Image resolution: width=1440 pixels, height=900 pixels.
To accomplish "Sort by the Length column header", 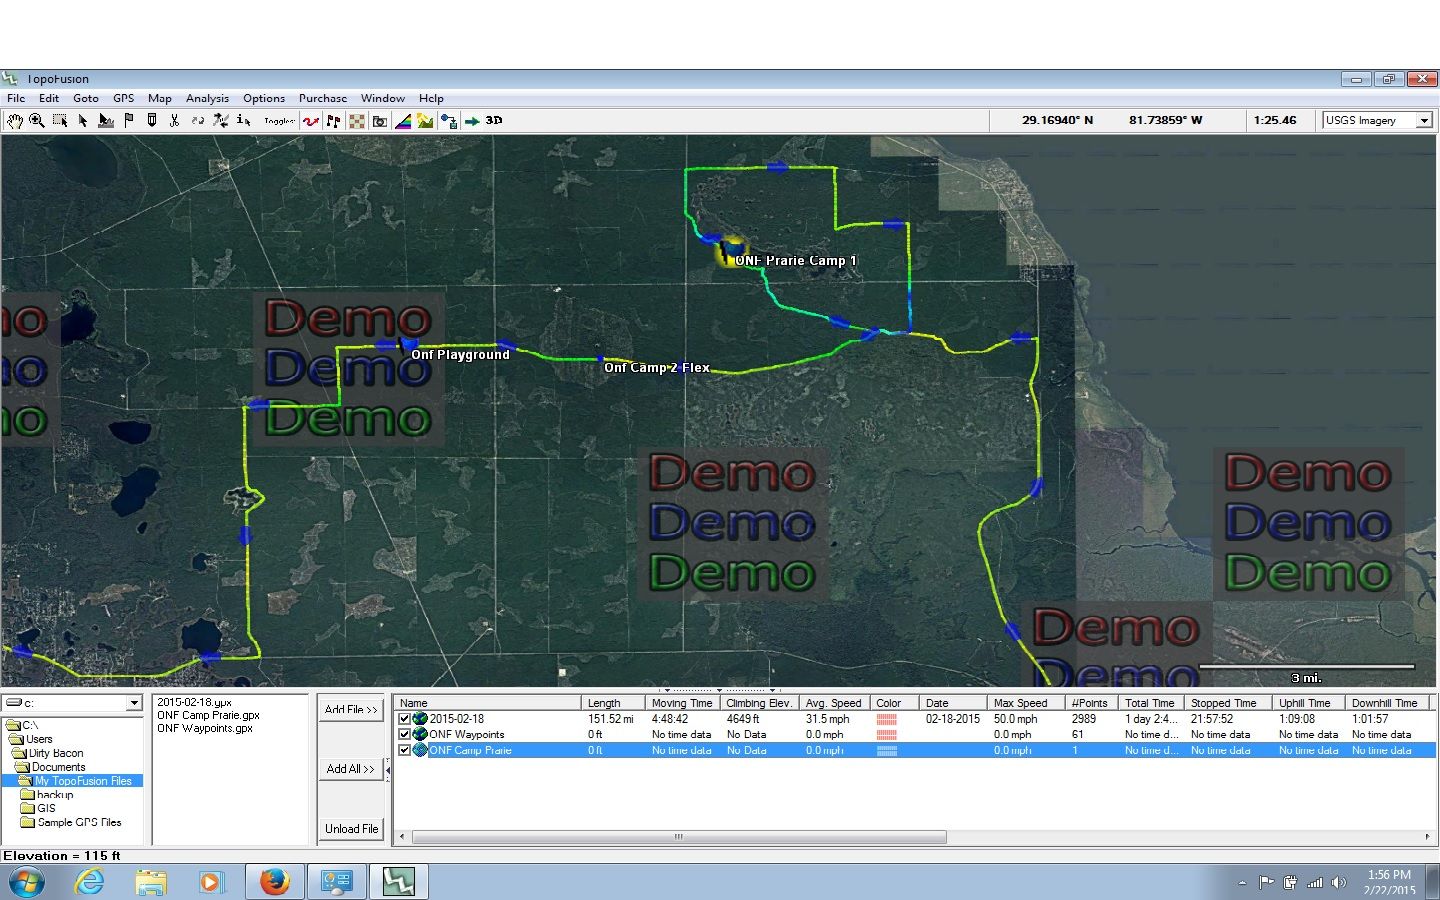I will tap(613, 703).
